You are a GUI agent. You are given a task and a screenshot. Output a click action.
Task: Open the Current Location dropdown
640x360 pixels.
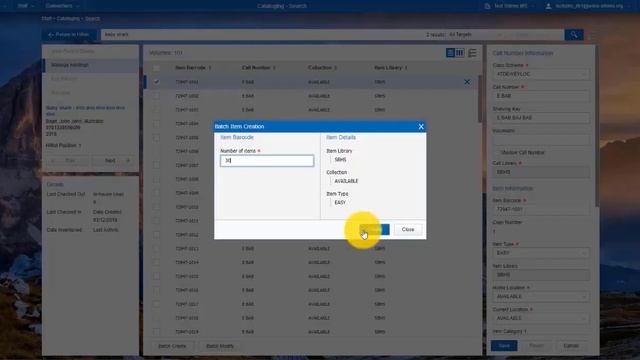click(x=540, y=318)
